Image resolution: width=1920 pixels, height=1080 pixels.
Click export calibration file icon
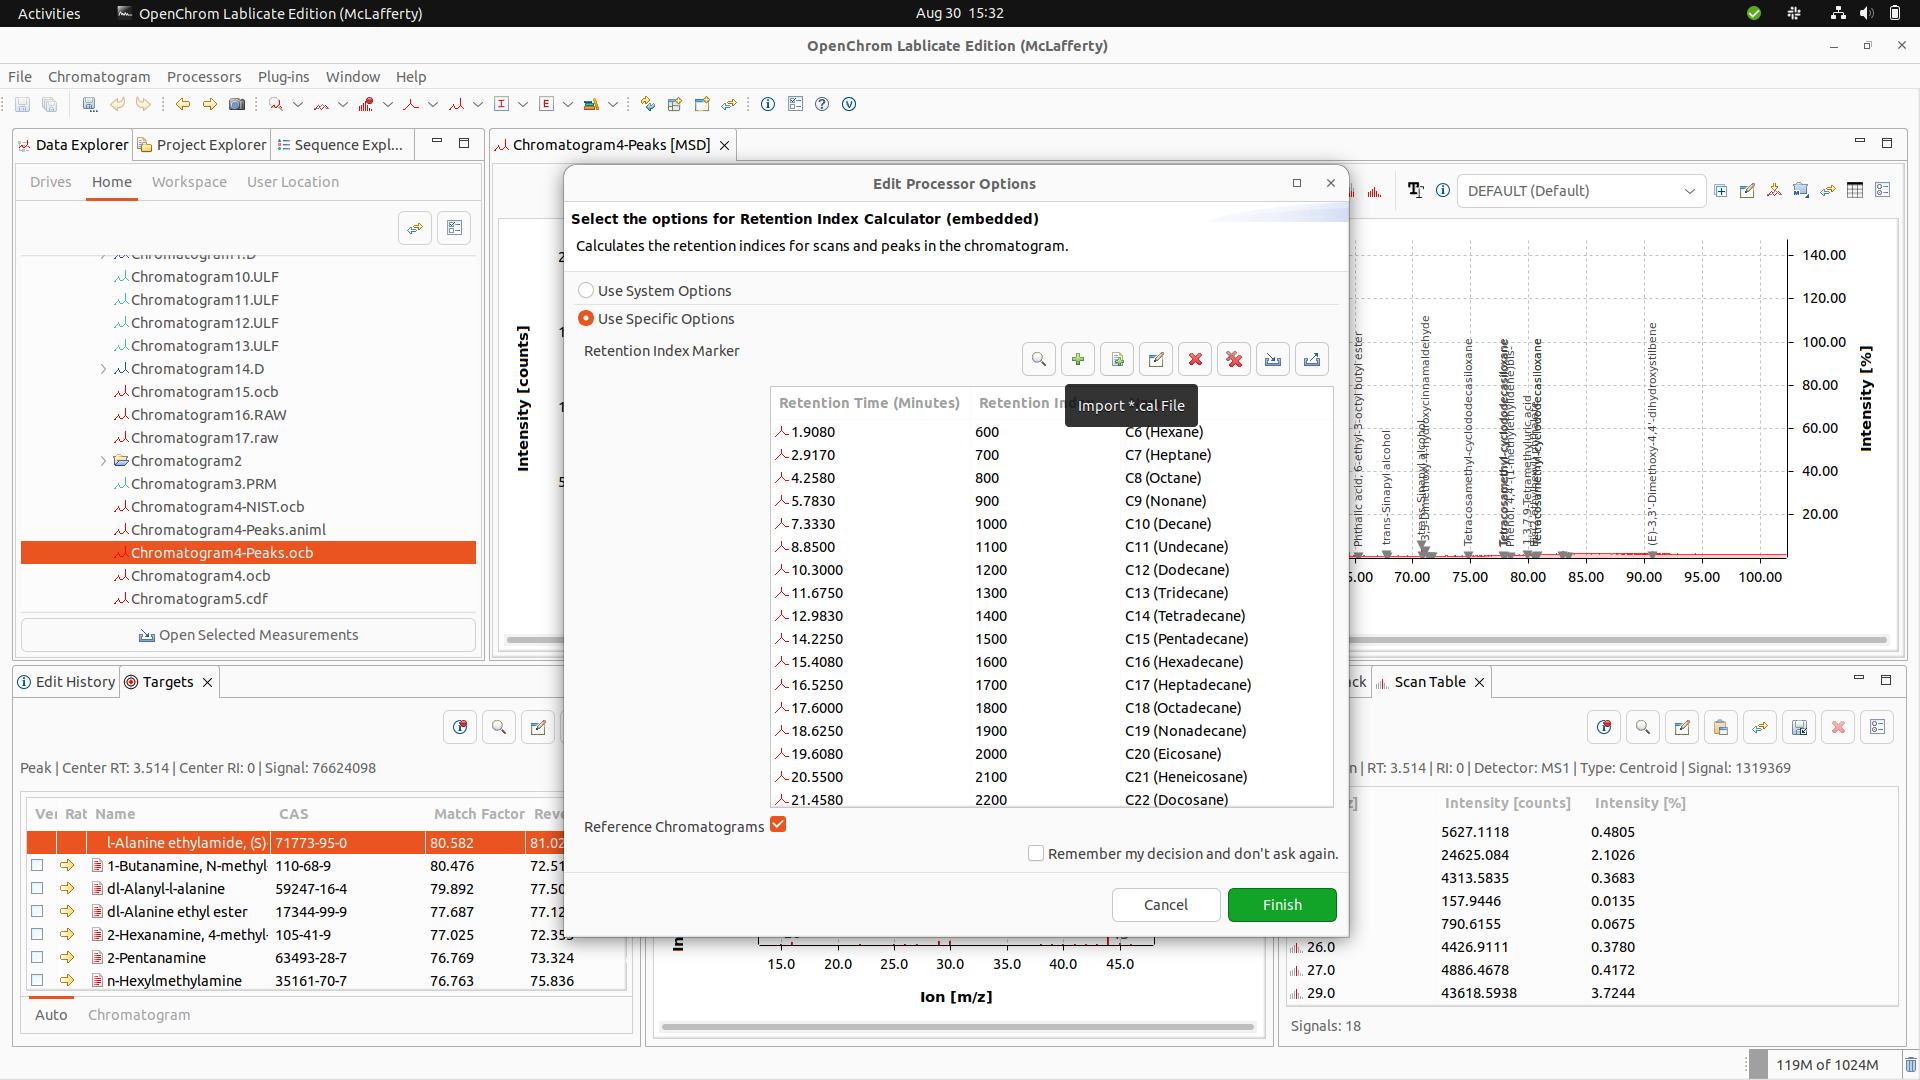(x=1312, y=359)
